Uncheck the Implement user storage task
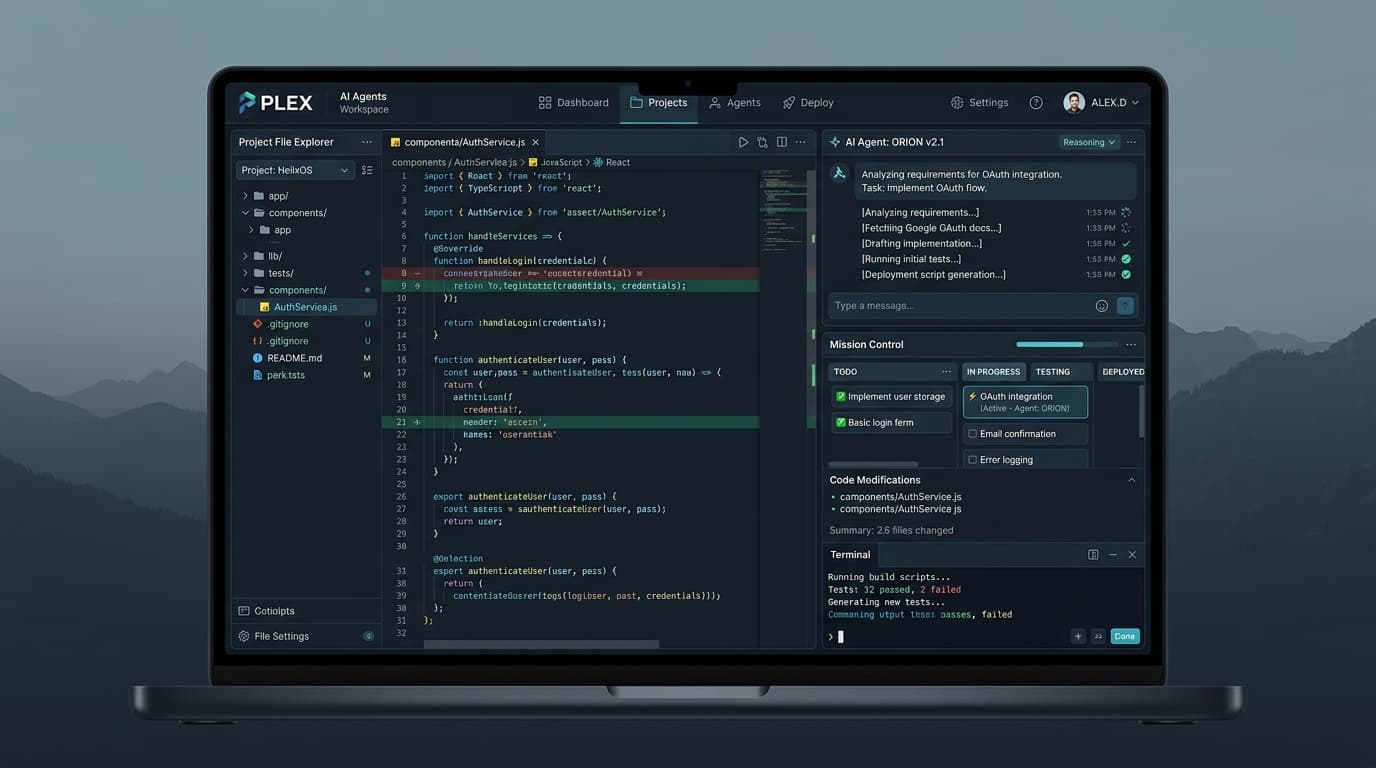The height and width of the screenshot is (768, 1376). click(x=840, y=397)
